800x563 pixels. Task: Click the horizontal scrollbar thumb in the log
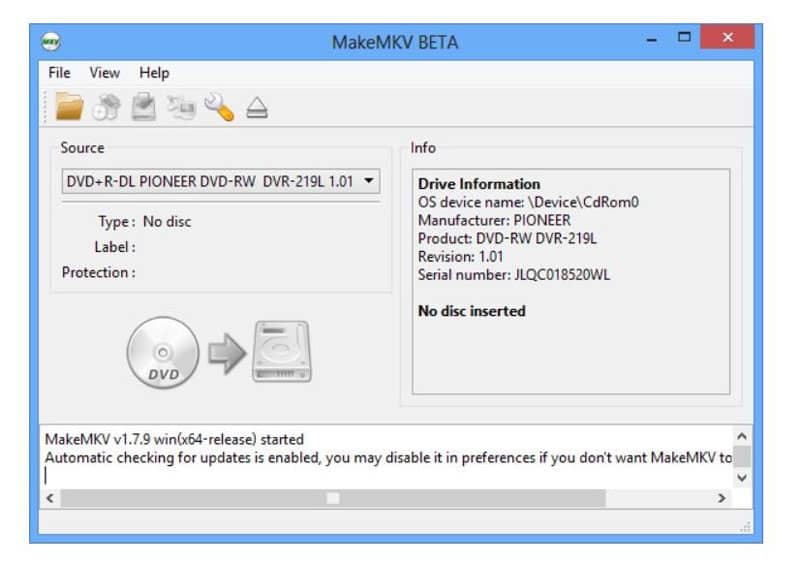click(x=333, y=498)
